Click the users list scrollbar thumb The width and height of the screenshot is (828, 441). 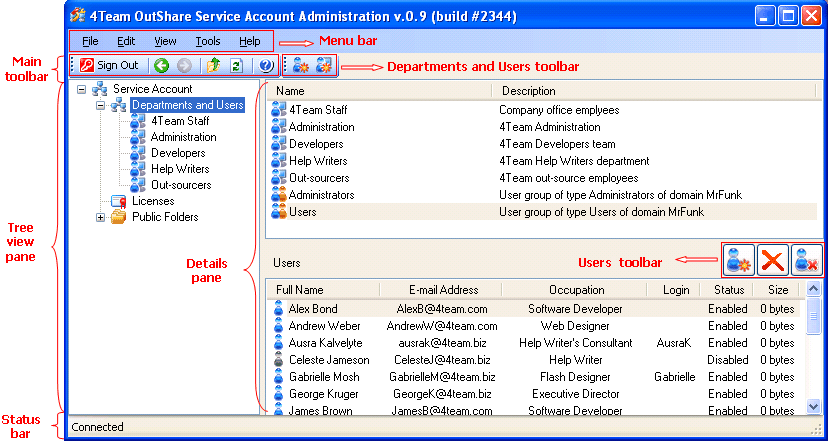[x=814, y=315]
